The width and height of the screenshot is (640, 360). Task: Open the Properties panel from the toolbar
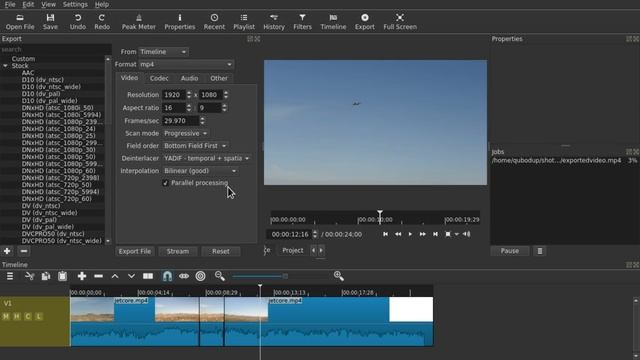point(180,22)
